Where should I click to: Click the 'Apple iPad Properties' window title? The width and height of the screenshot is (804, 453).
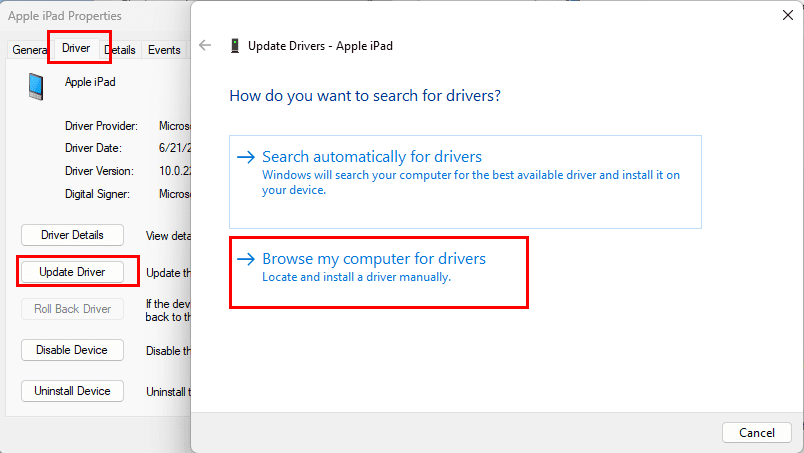pos(65,16)
